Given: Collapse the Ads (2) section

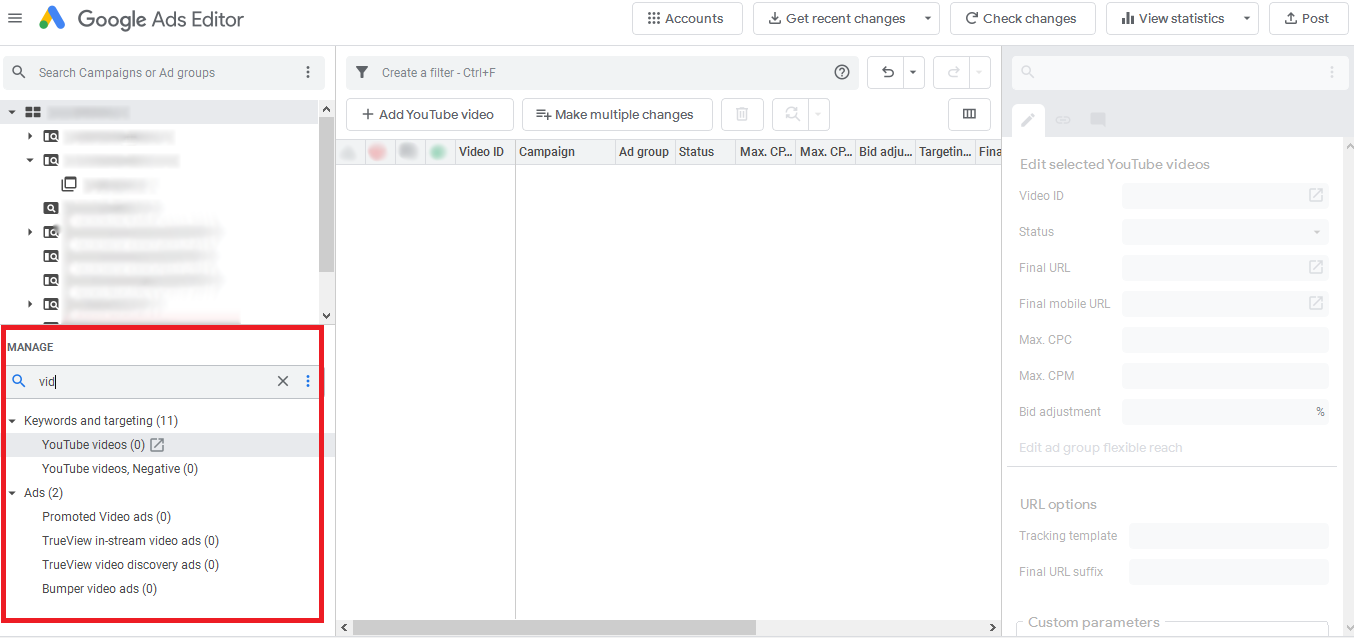Looking at the screenshot, I should [12, 493].
